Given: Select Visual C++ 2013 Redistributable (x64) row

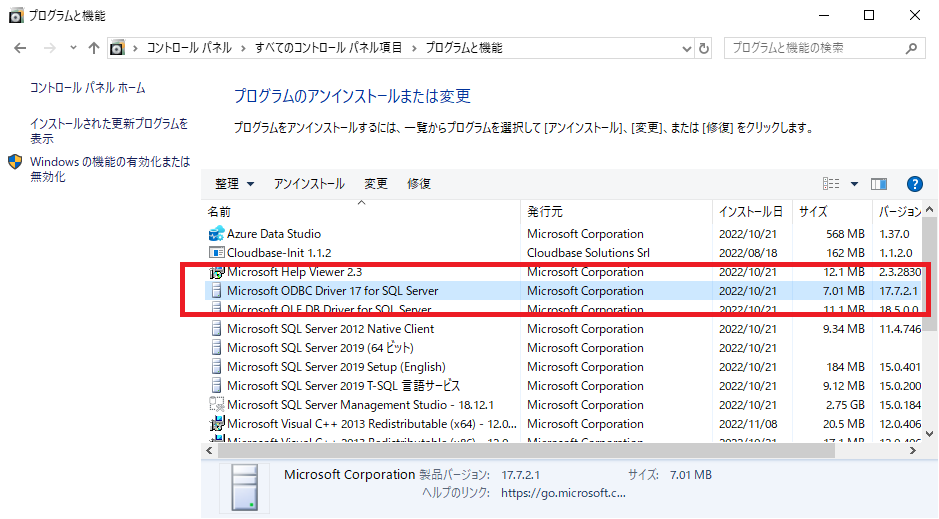Looking at the screenshot, I should [563, 424].
